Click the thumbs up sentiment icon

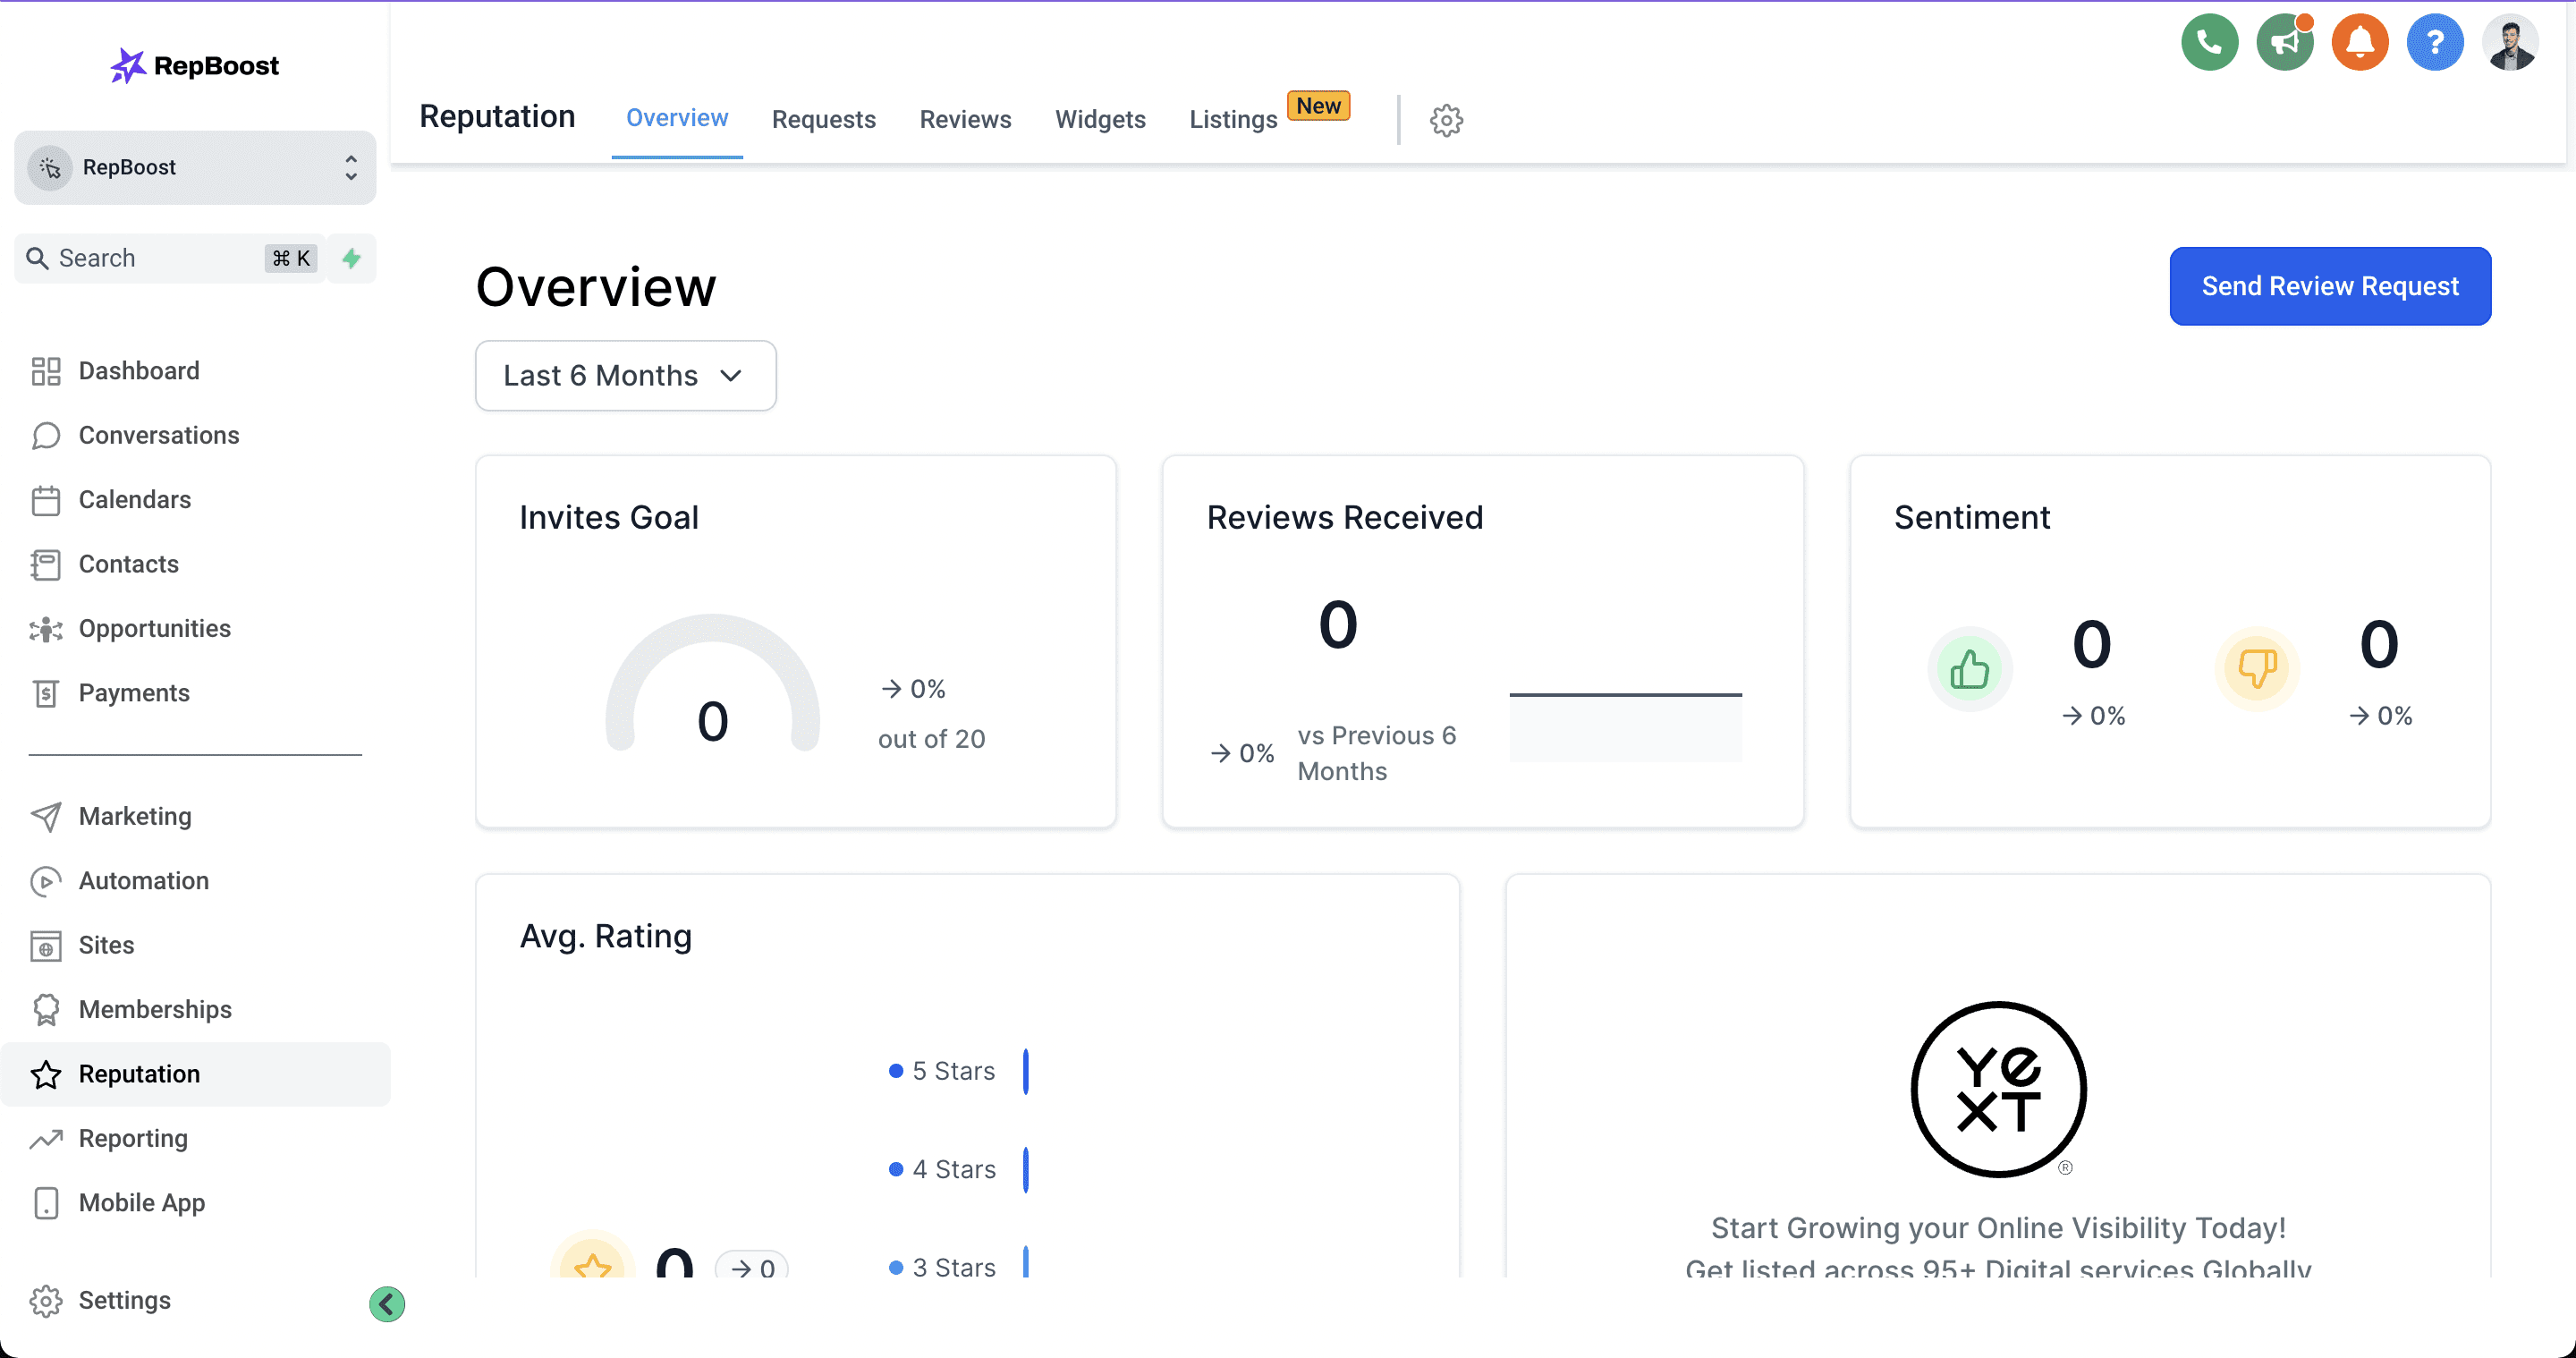pyautogui.click(x=1969, y=669)
